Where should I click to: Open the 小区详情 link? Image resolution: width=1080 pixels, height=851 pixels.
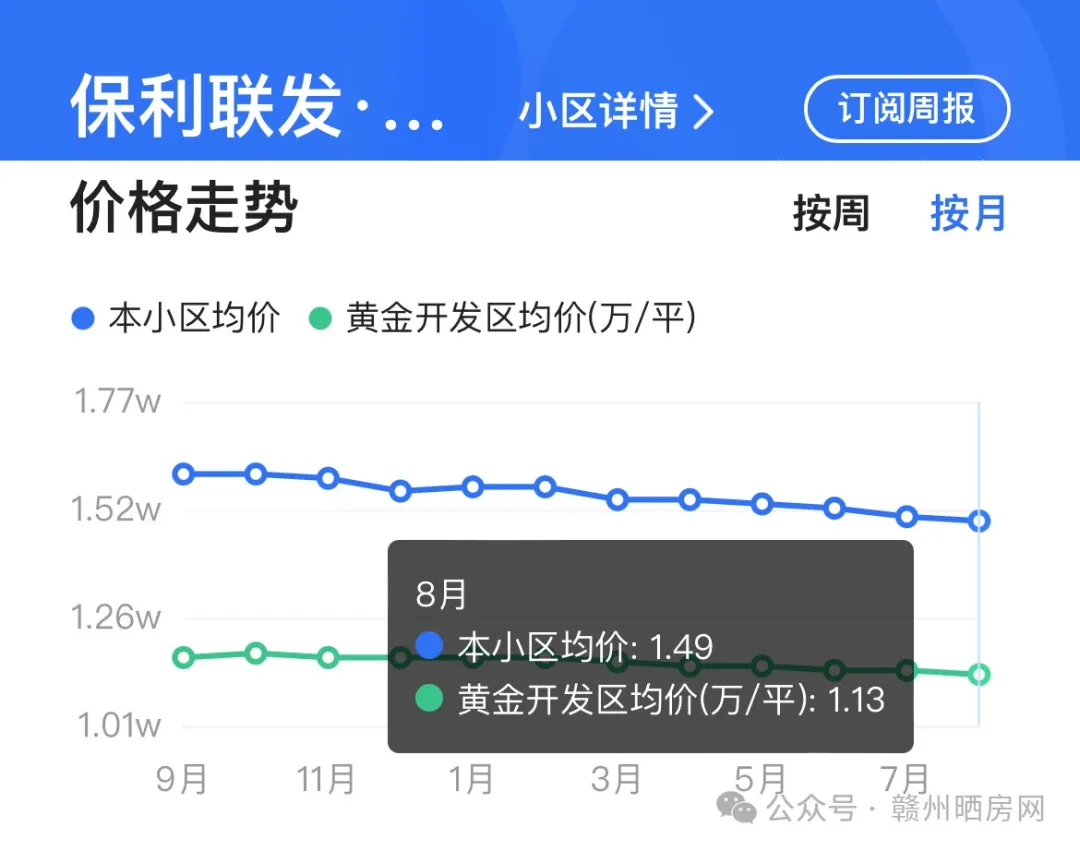(616, 111)
